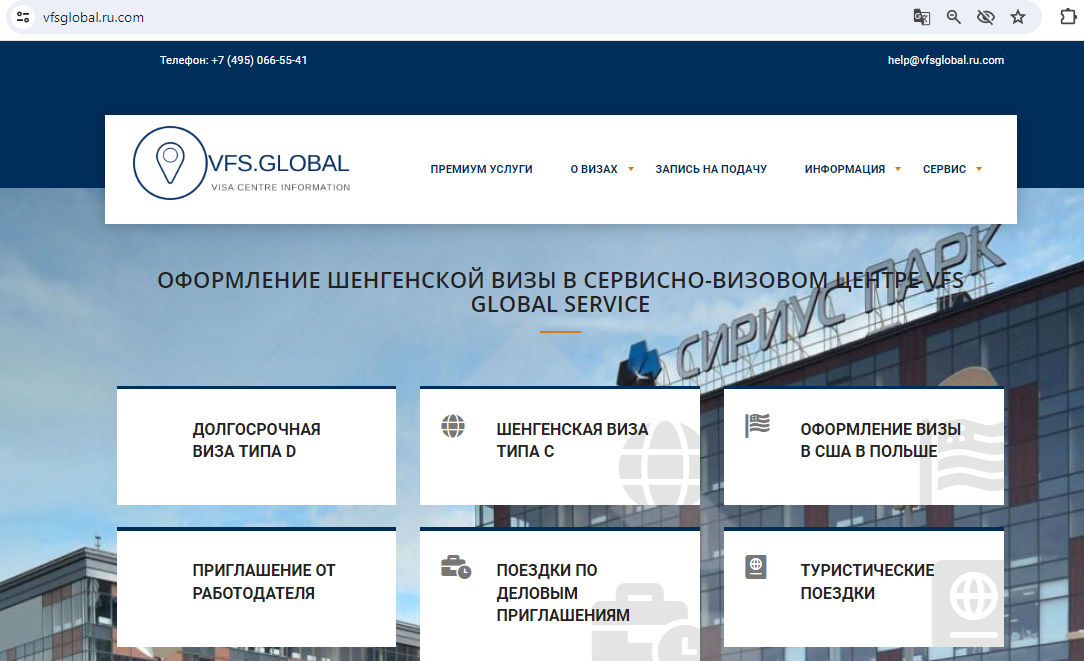1084x661 pixels.
Task: Click the site information icon in address bar
Action: [x=23, y=17]
